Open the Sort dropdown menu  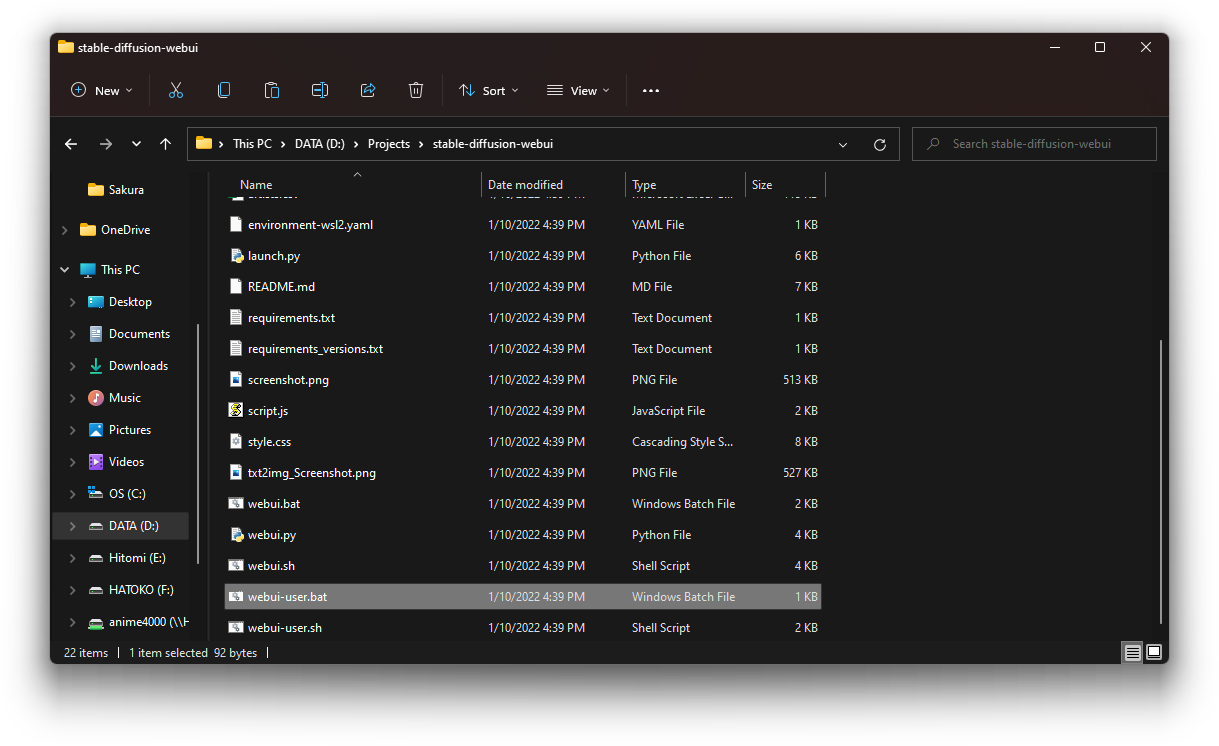(x=489, y=90)
